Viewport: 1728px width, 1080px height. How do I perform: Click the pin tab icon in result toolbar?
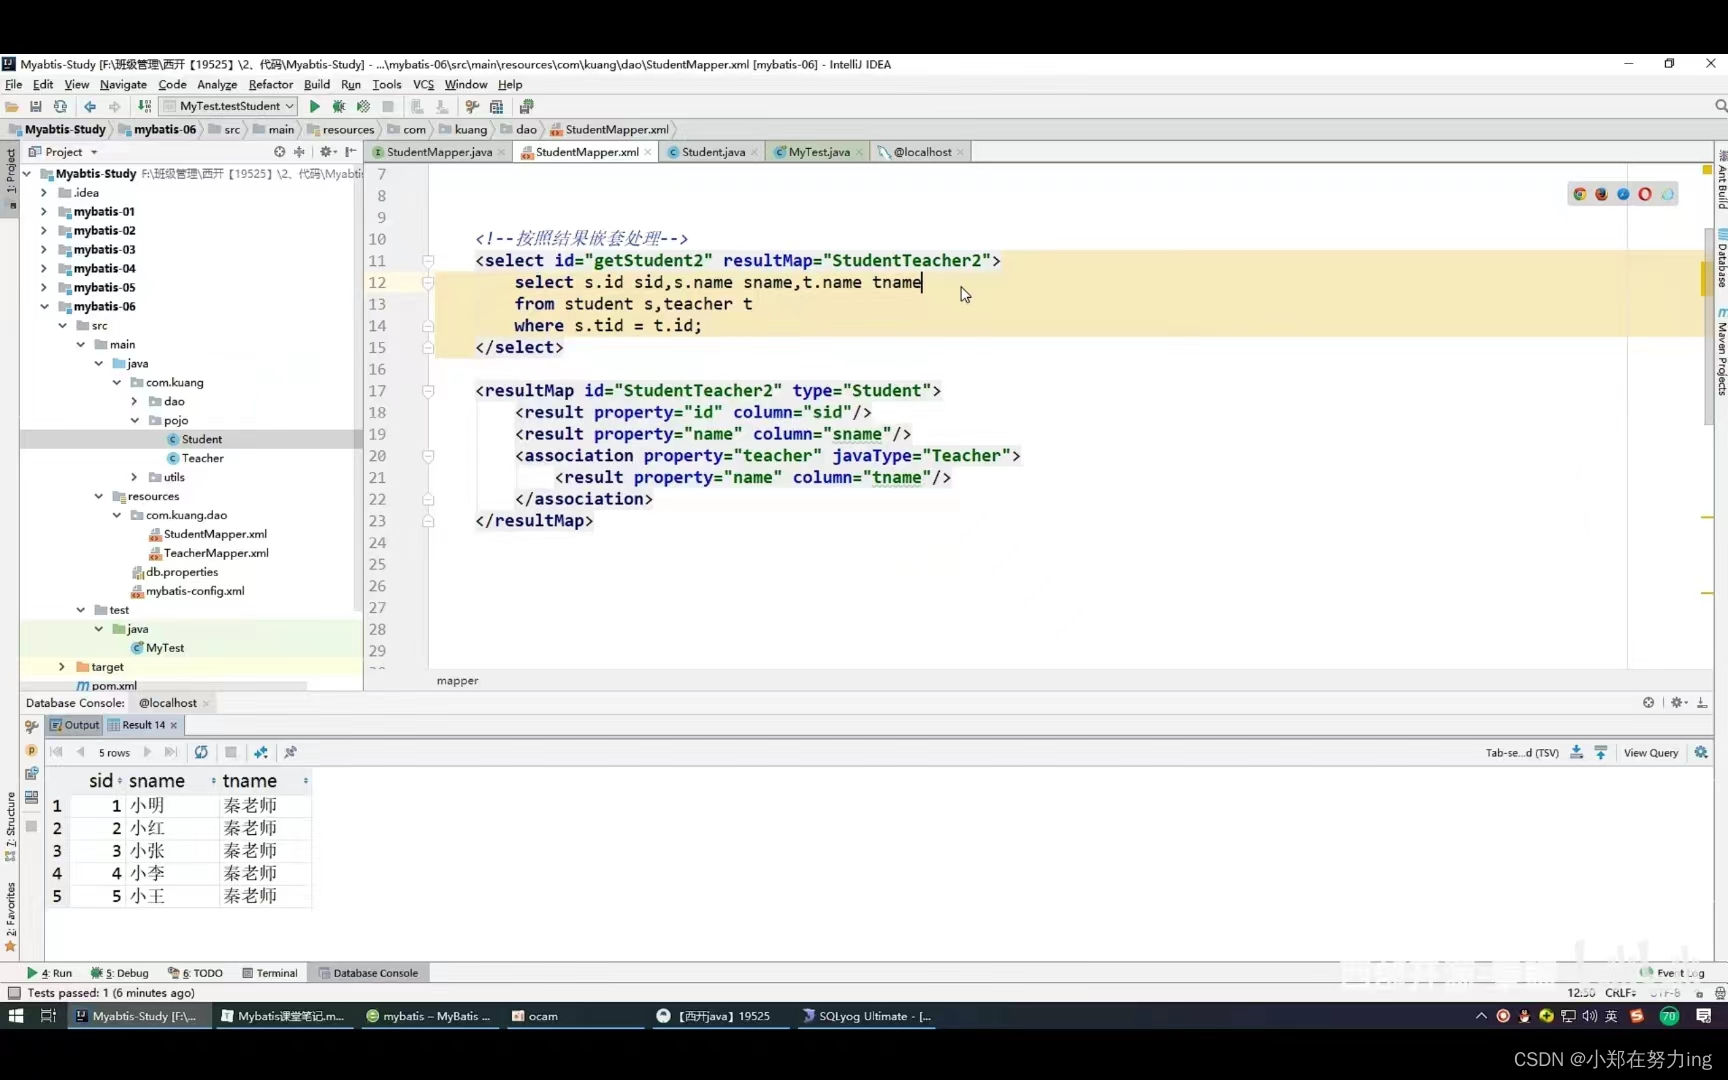pos(290,752)
